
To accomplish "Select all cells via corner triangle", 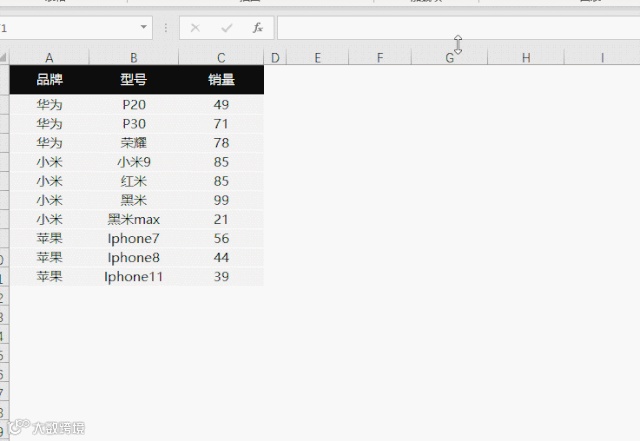I will (x=4, y=57).
